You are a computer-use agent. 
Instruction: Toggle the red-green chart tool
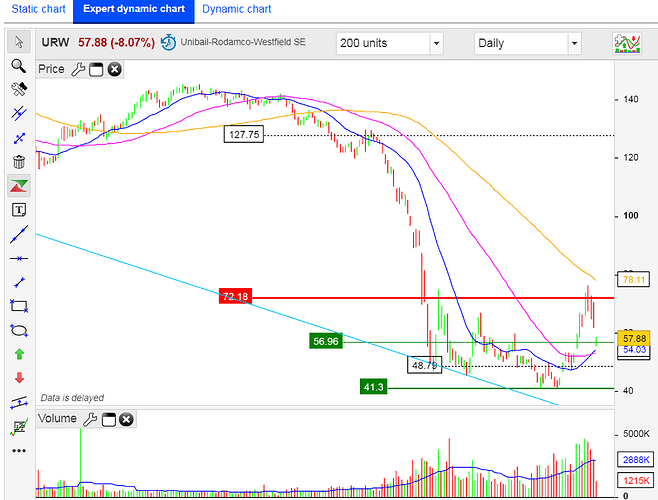coord(18,185)
